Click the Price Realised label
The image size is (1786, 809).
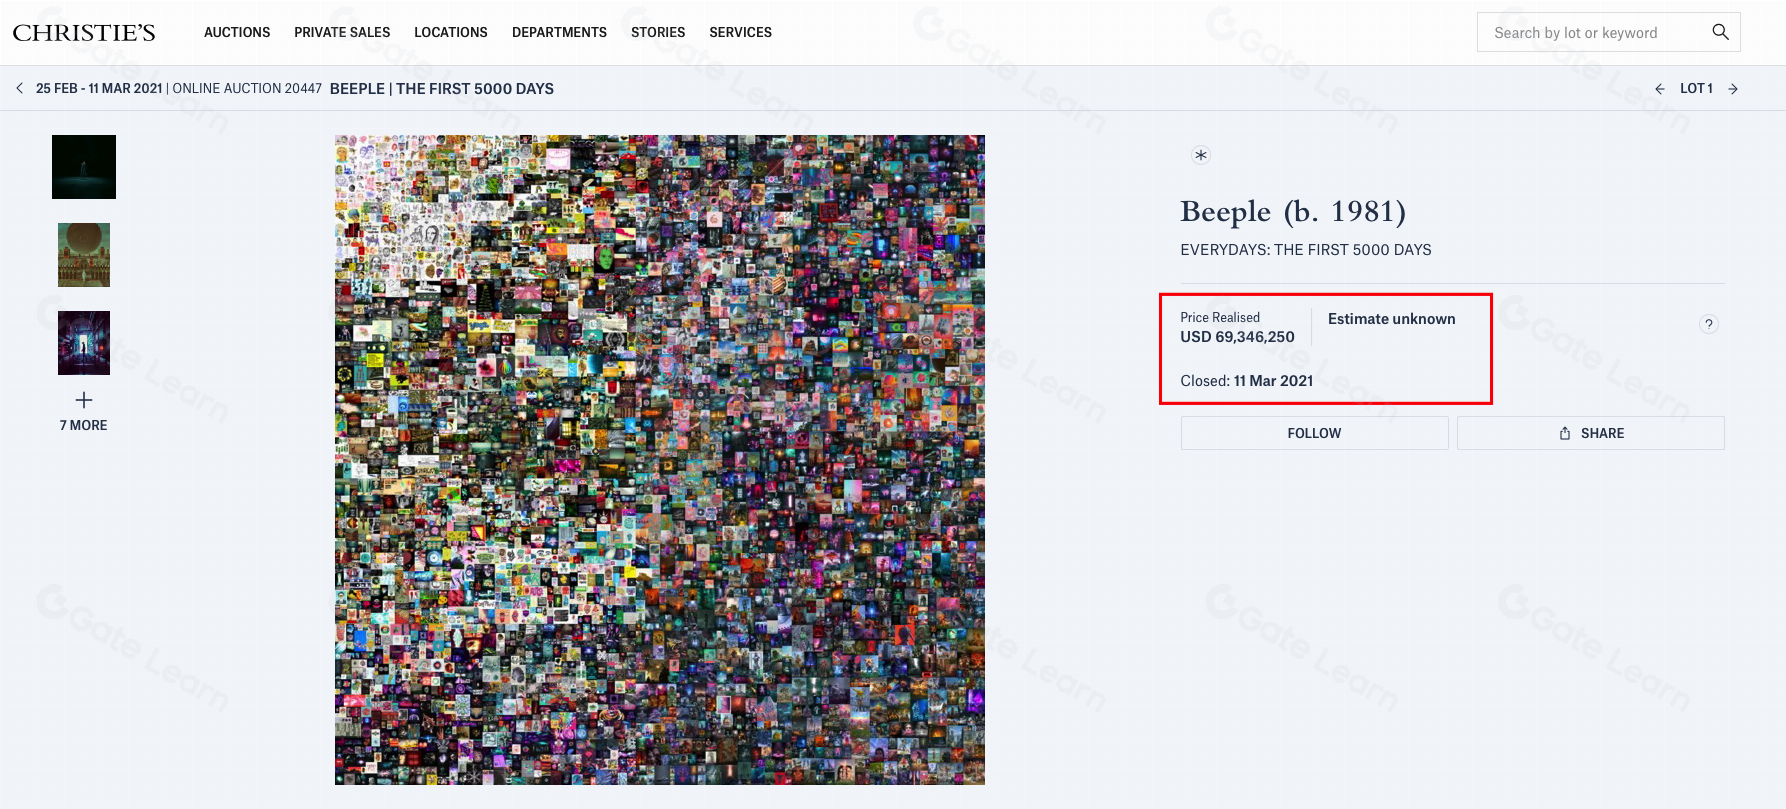click(x=1220, y=318)
